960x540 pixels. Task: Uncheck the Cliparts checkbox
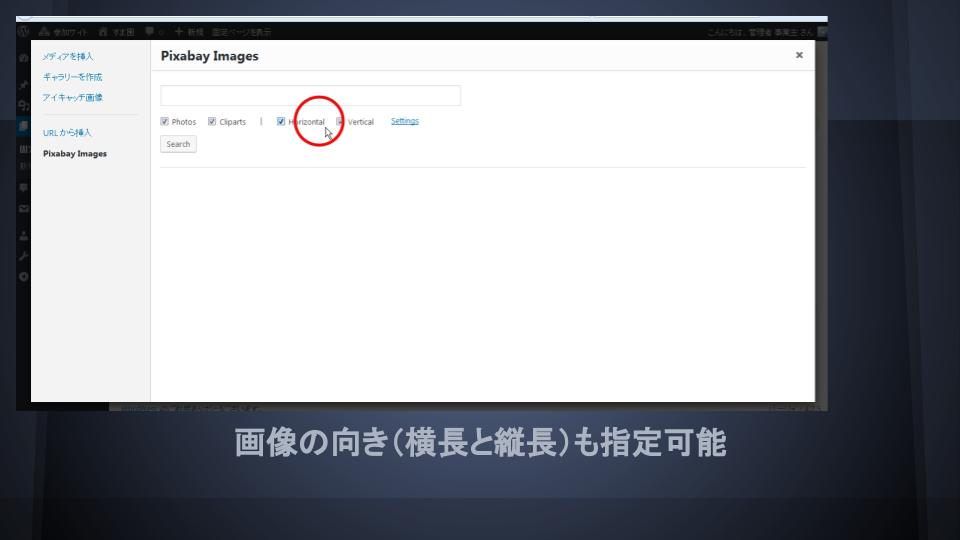point(212,122)
